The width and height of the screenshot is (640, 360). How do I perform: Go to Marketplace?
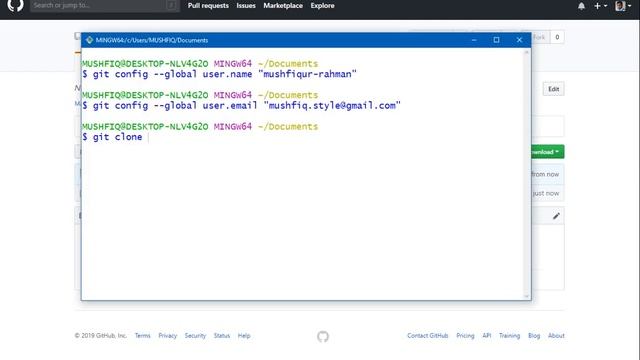[283, 6]
